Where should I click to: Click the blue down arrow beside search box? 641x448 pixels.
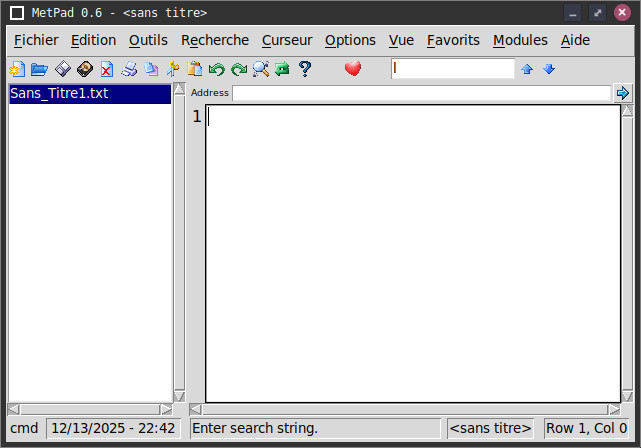coord(549,69)
